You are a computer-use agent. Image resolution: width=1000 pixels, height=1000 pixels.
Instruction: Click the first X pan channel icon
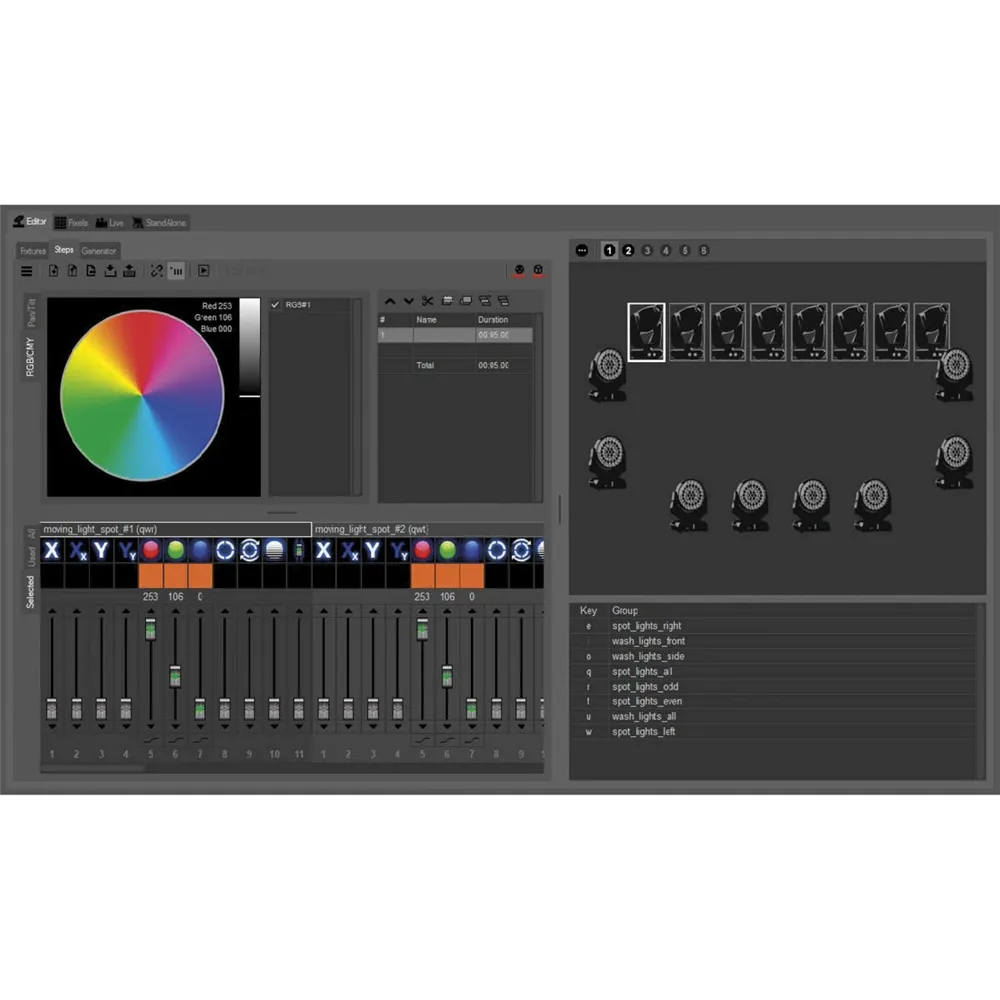pyautogui.click(x=52, y=550)
